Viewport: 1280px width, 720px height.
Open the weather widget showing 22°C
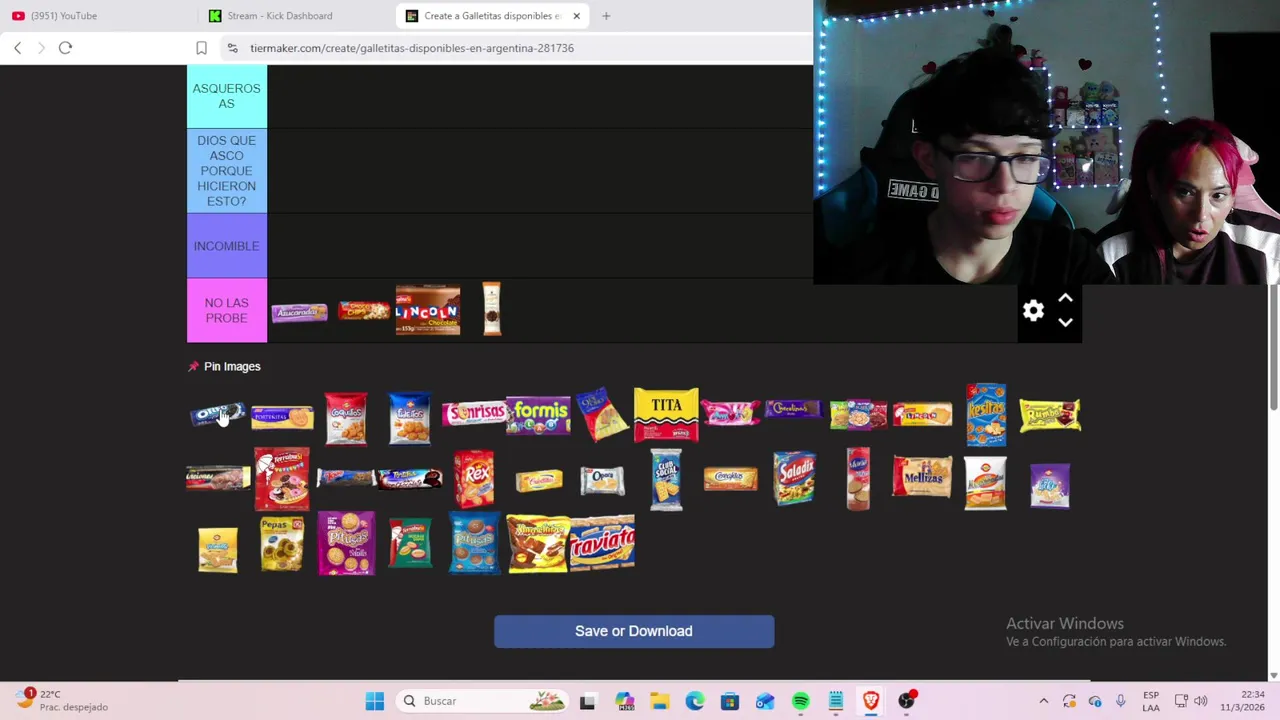62,700
